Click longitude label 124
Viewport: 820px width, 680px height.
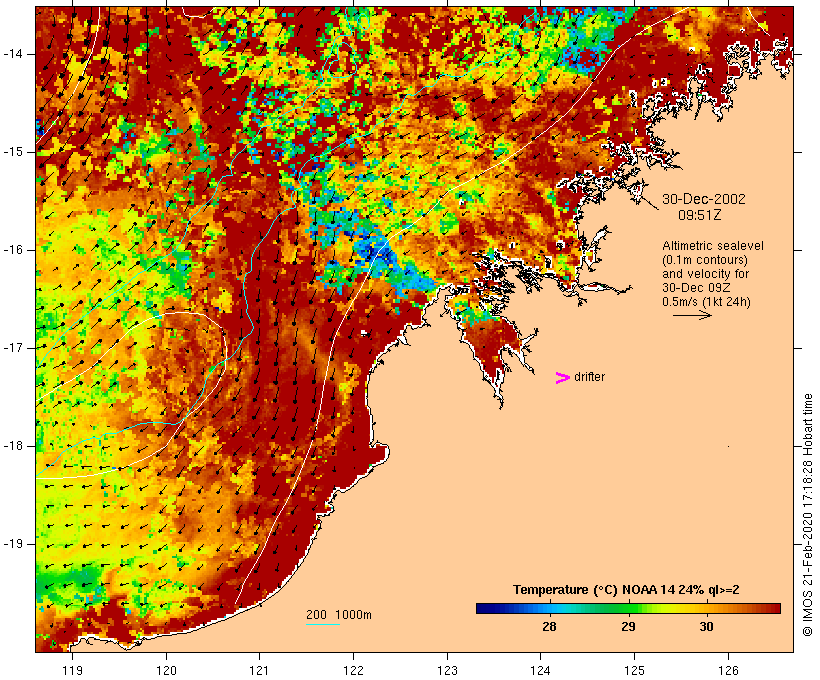coord(540,670)
